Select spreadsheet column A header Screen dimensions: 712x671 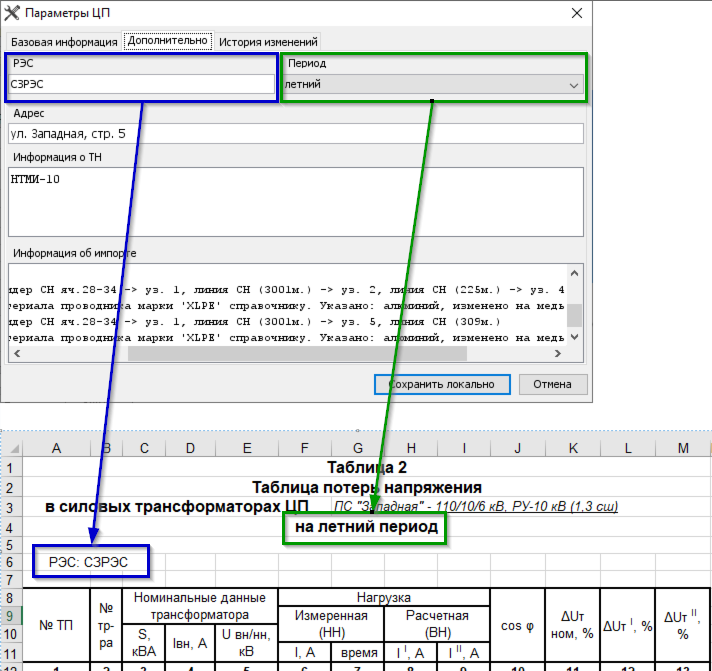click(56, 448)
